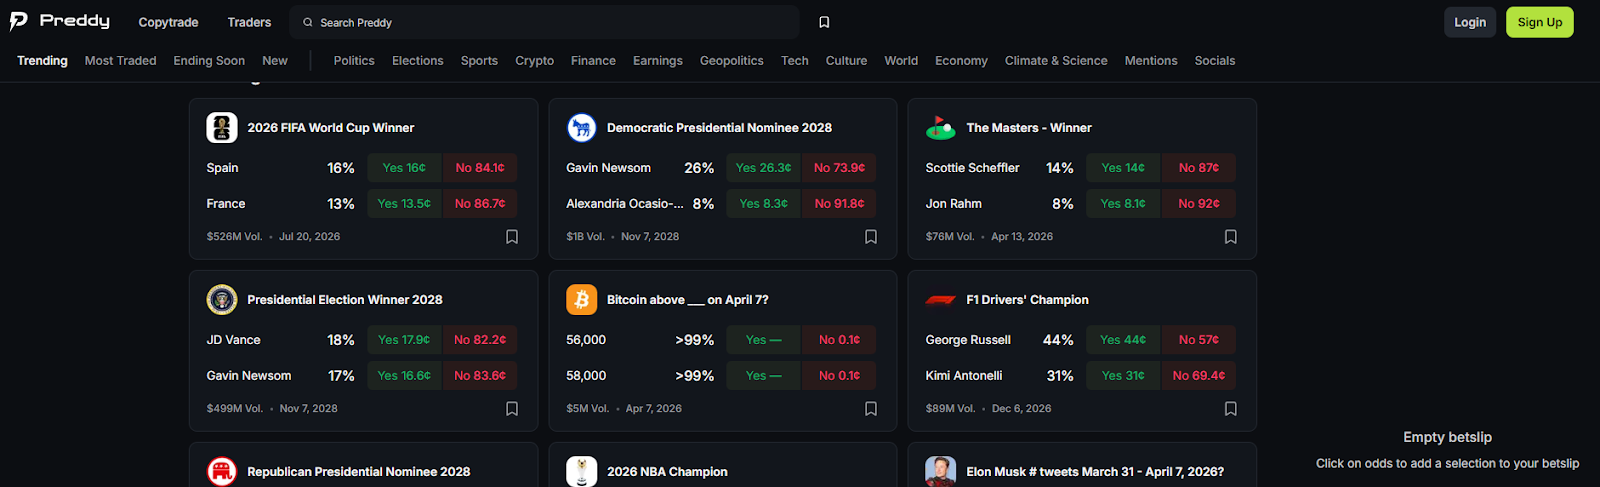This screenshot has height=487, width=1600.
Task: Select the World category
Action: pos(901,61)
